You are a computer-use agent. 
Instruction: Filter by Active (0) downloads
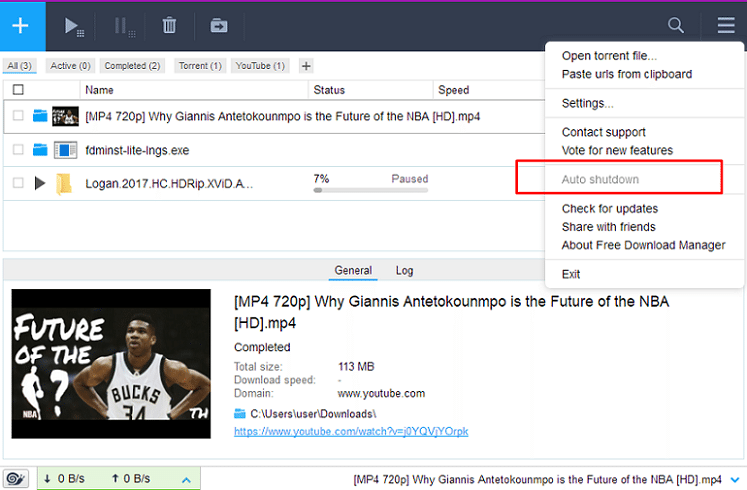click(71, 66)
